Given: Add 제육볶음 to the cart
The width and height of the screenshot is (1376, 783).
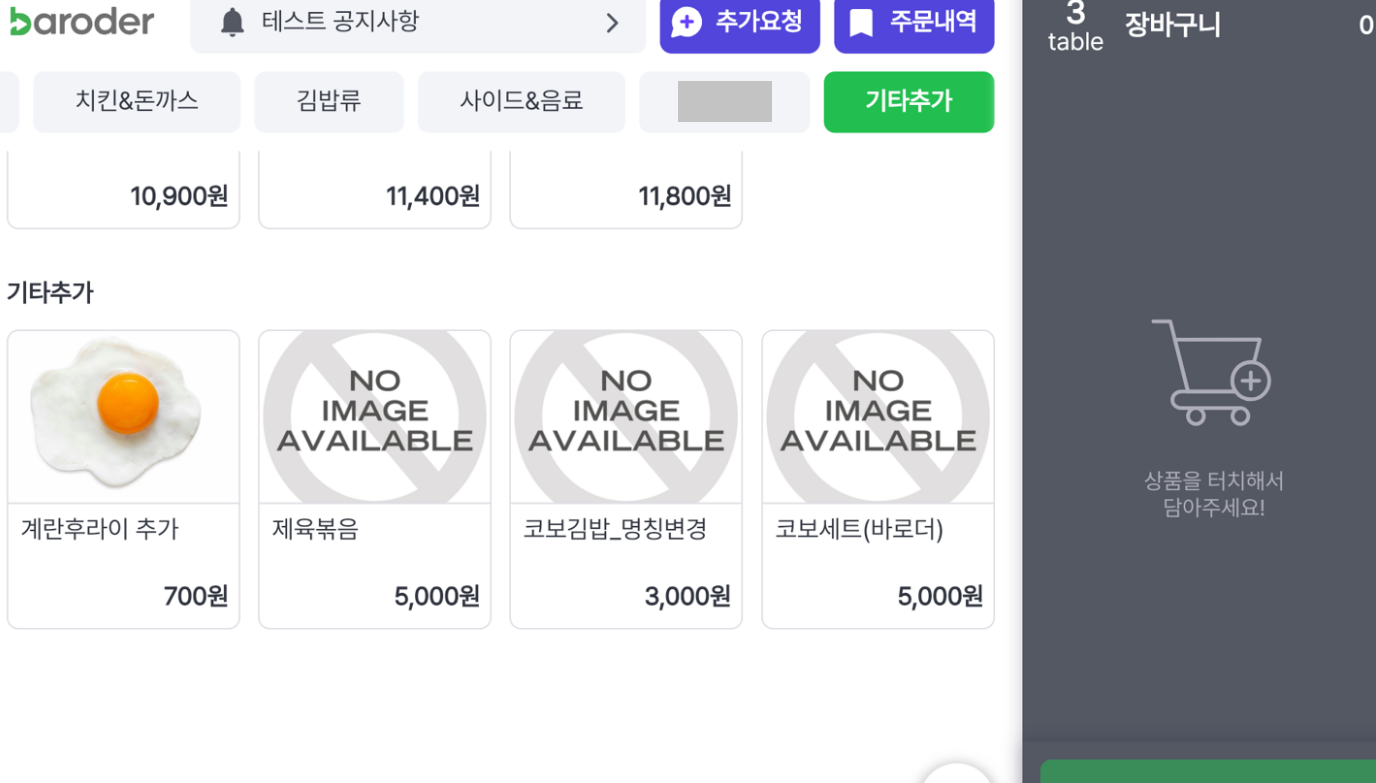Looking at the screenshot, I should [x=374, y=479].
